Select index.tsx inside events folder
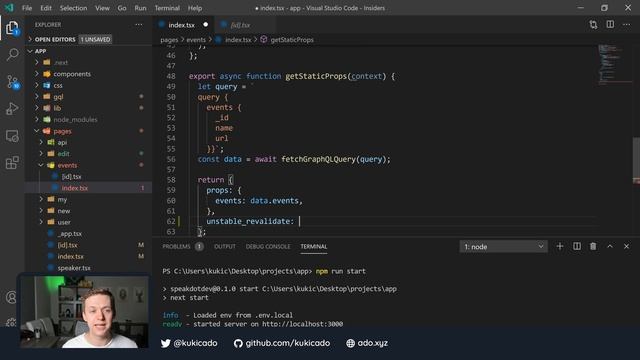640x360 pixels. coord(88,188)
